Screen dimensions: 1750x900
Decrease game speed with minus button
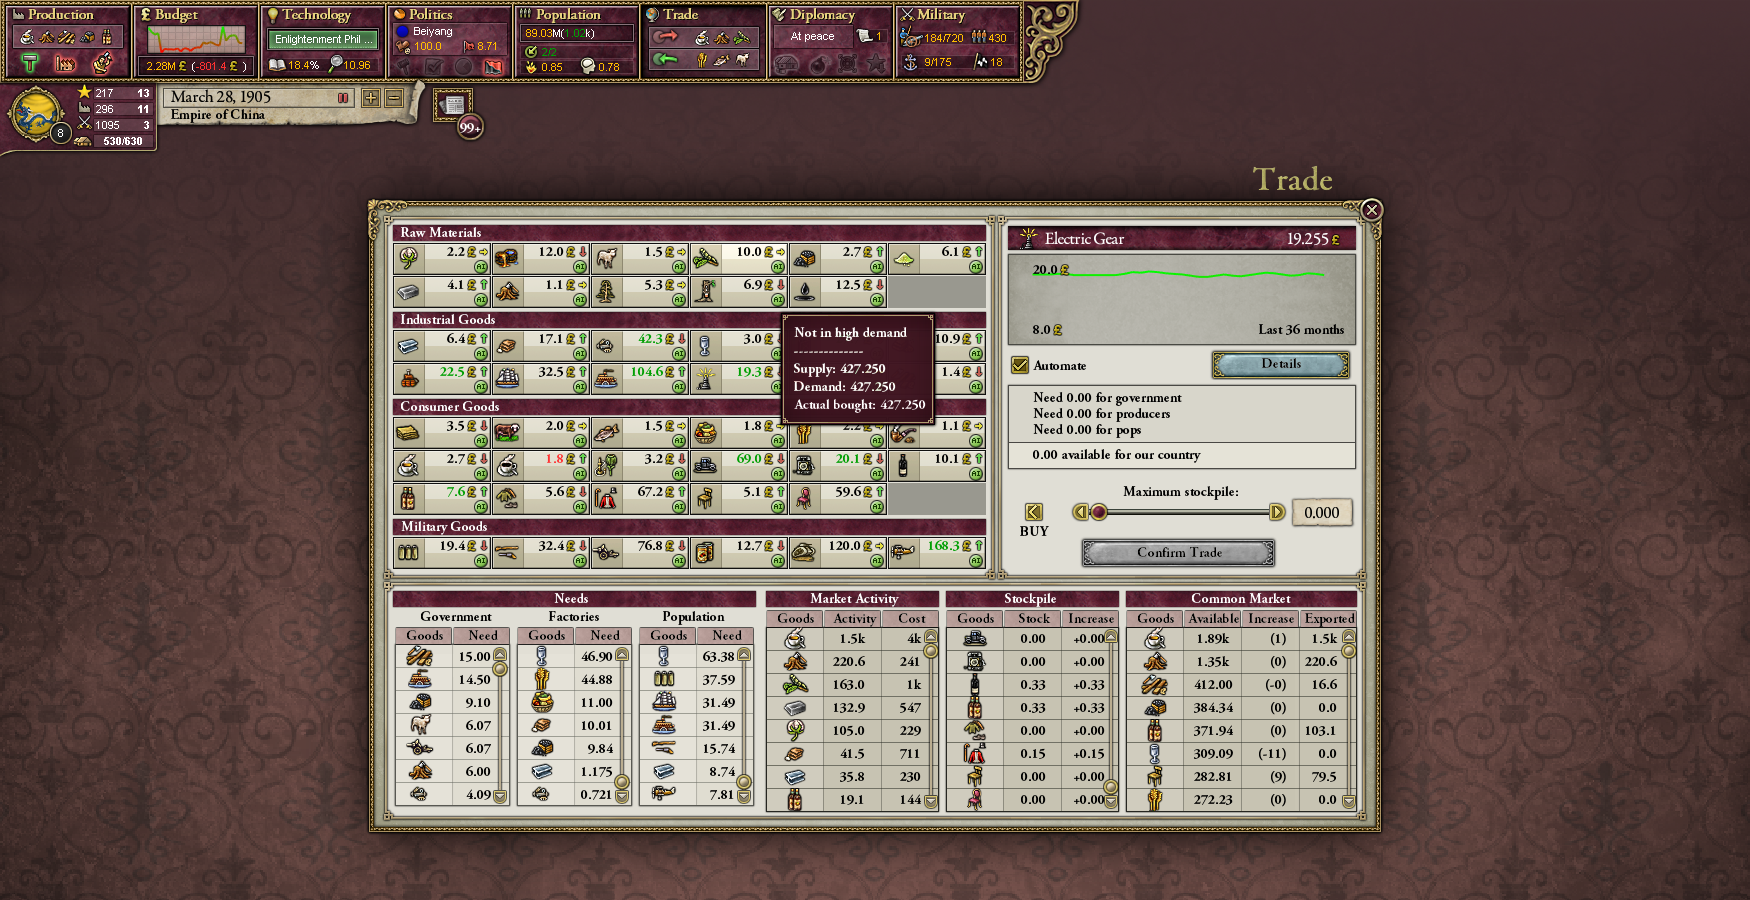point(394,98)
